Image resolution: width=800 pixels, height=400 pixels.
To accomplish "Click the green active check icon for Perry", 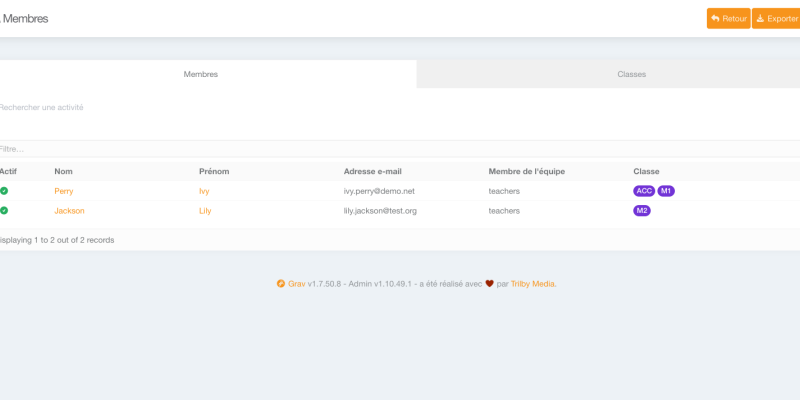I will pyautogui.click(x=4, y=191).
